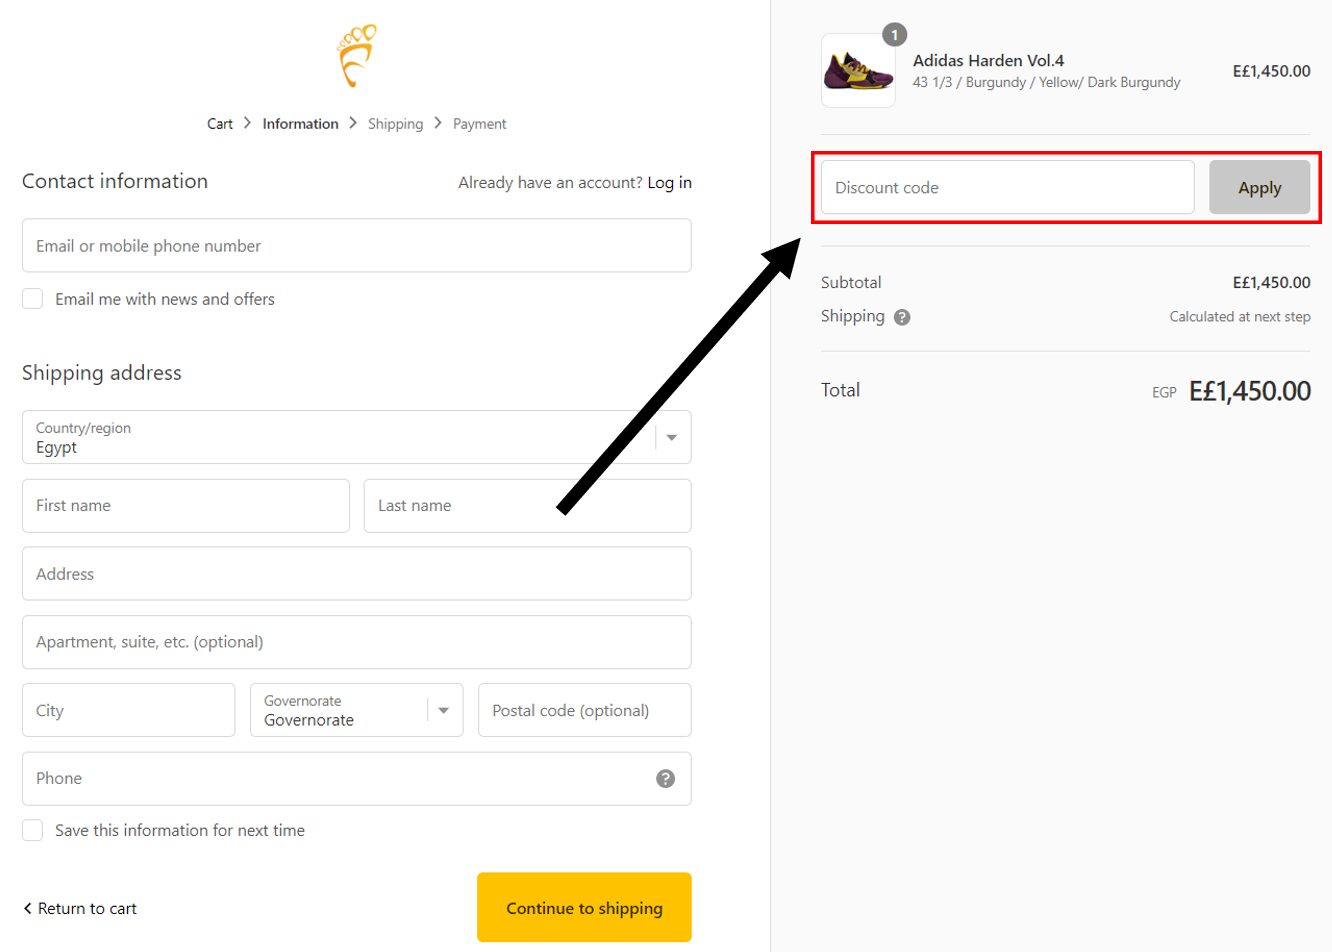
Task: Click the Last name field
Action: click(528, 505)
